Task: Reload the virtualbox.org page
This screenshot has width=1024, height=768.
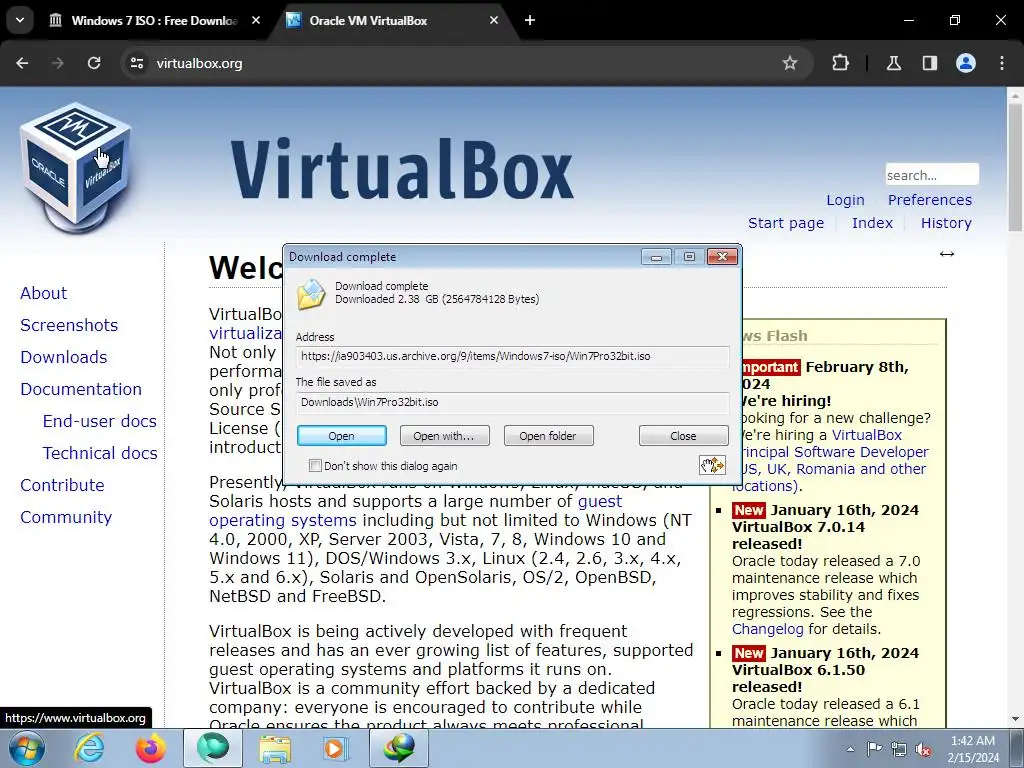Action: (94, 63)
